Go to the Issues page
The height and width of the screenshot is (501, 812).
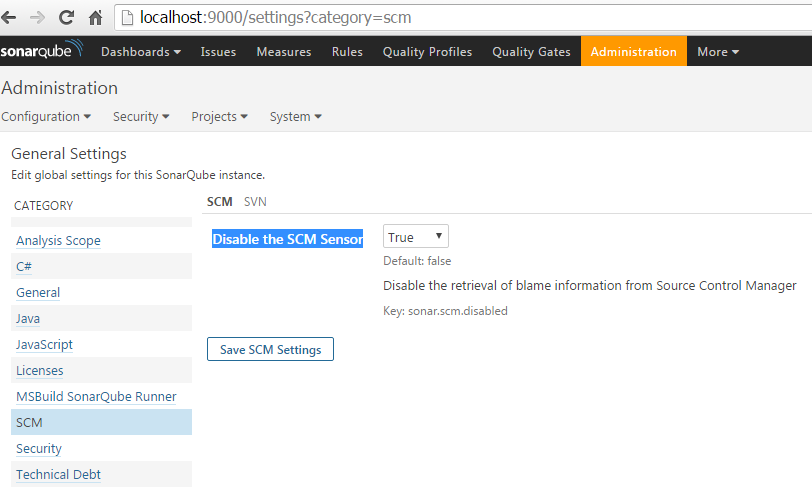pos(218,52)
